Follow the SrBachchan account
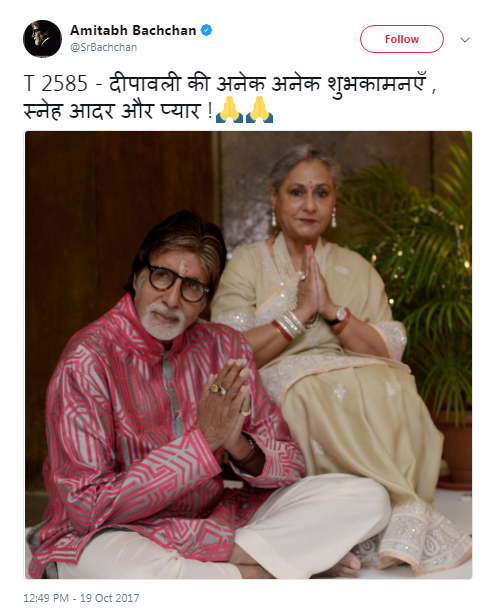491x614 pixels. [x=402, y=39]
